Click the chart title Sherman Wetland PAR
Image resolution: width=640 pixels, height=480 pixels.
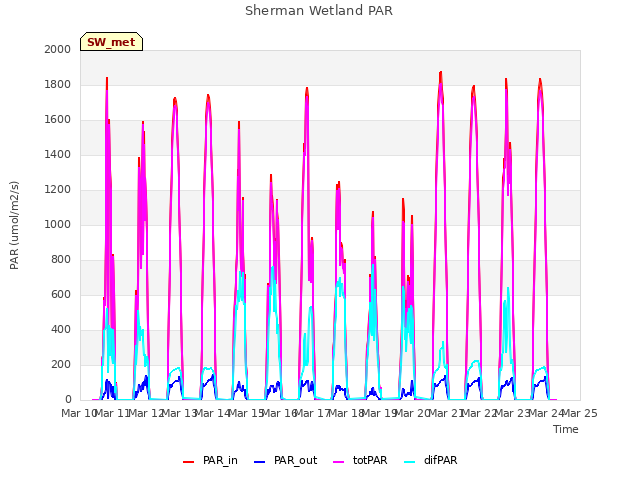coord(319,11)
